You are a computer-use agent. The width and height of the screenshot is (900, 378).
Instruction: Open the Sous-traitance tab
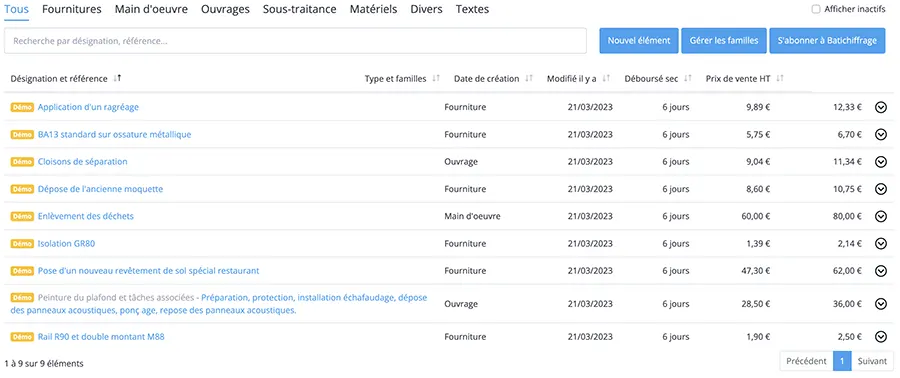[300, 9]
